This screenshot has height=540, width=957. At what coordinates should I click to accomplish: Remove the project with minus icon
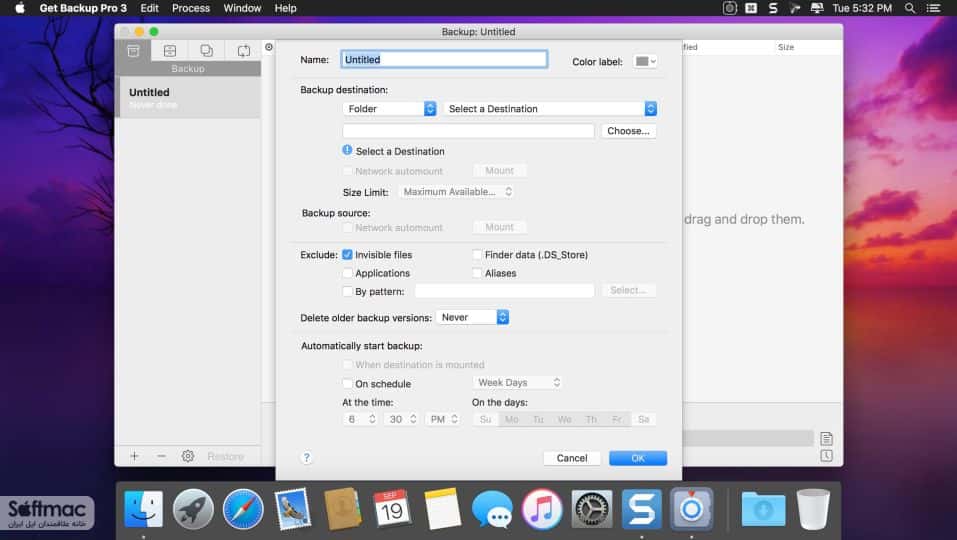point(161,456)
